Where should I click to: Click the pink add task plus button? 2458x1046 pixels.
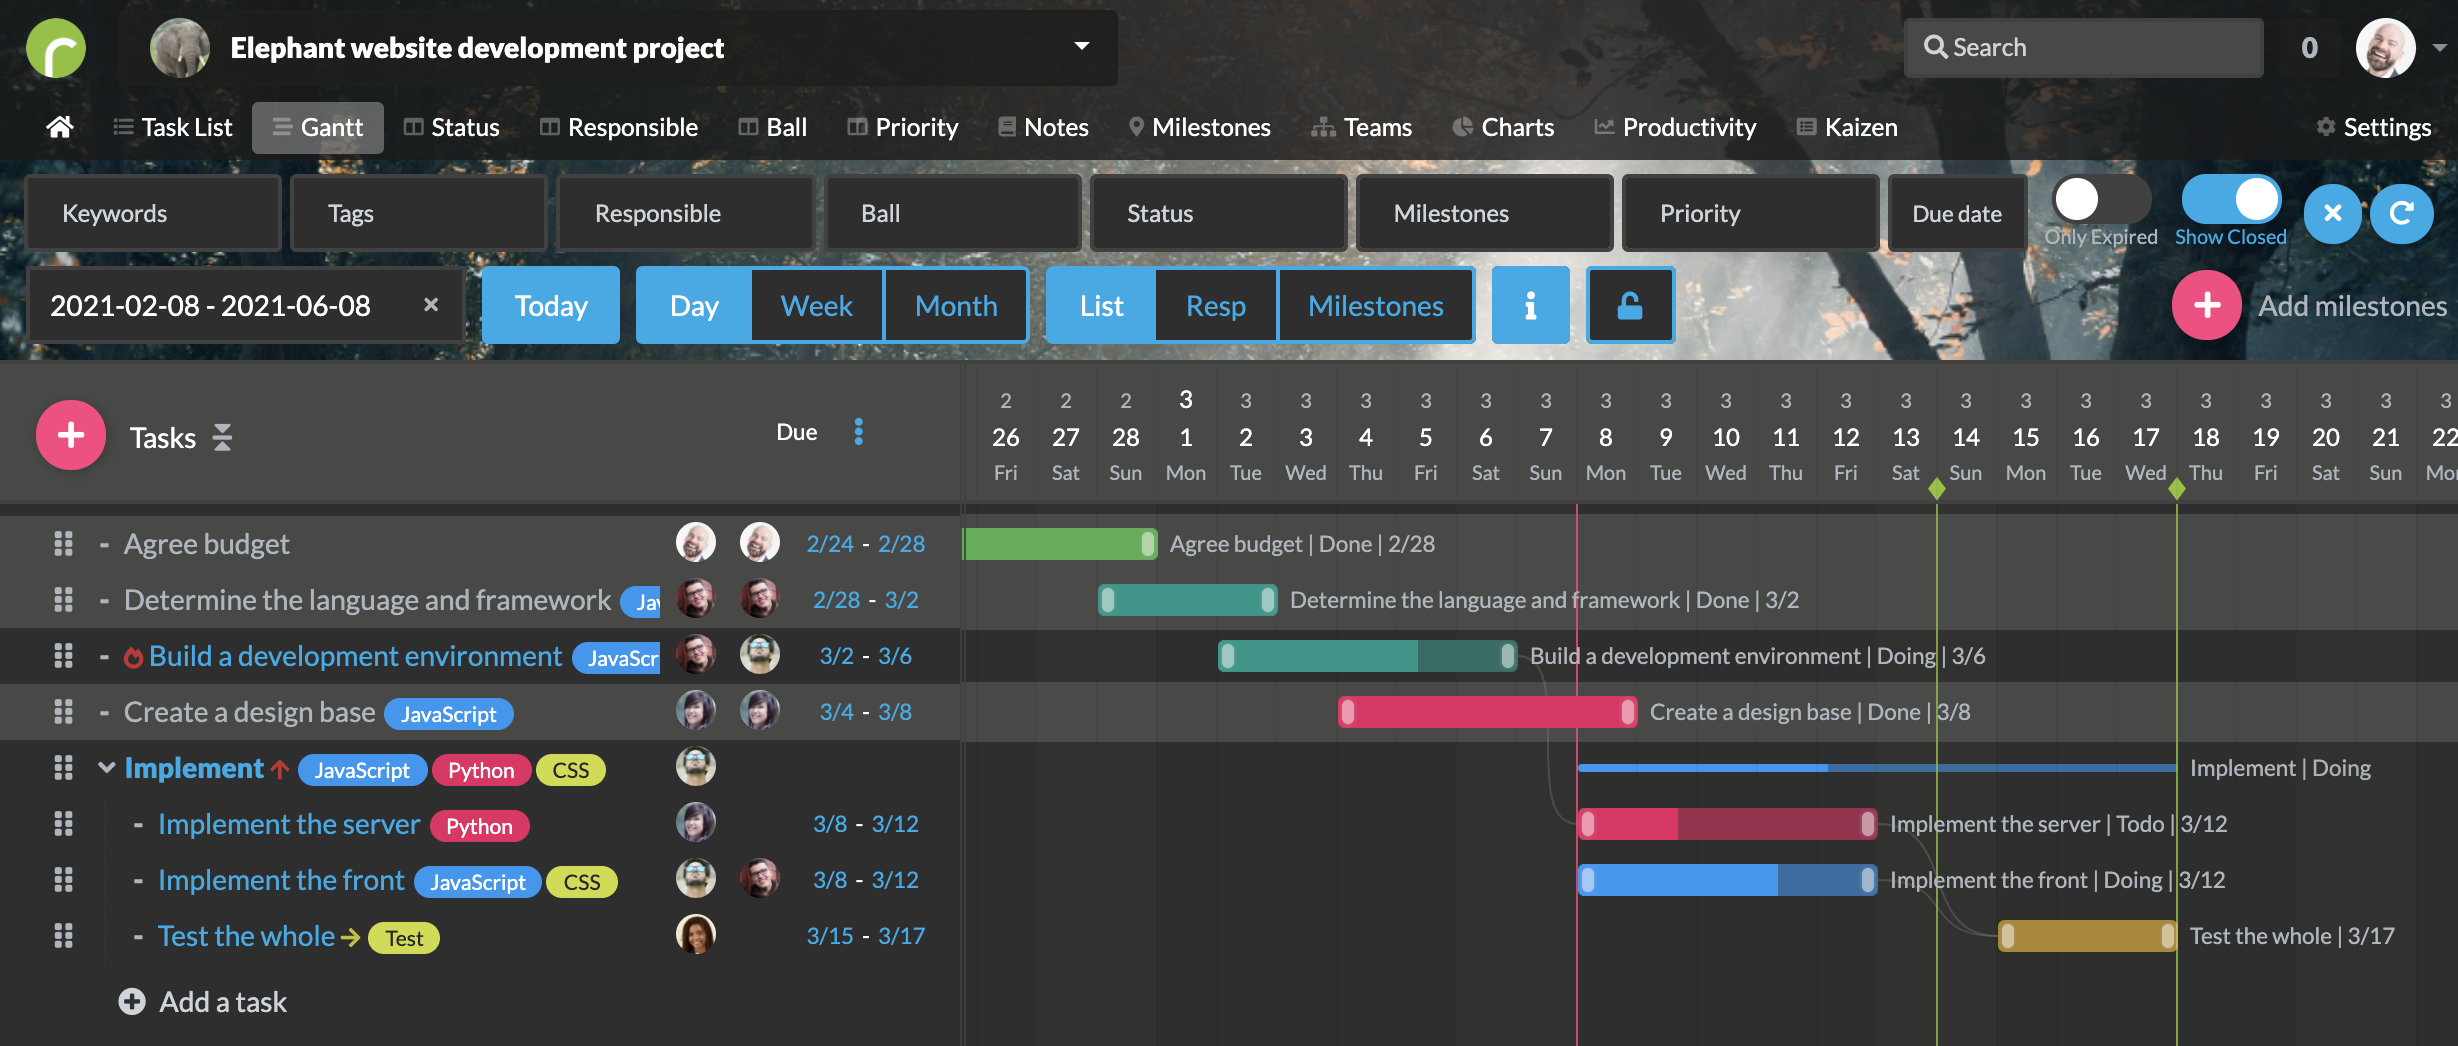click(x=71, y=435)
